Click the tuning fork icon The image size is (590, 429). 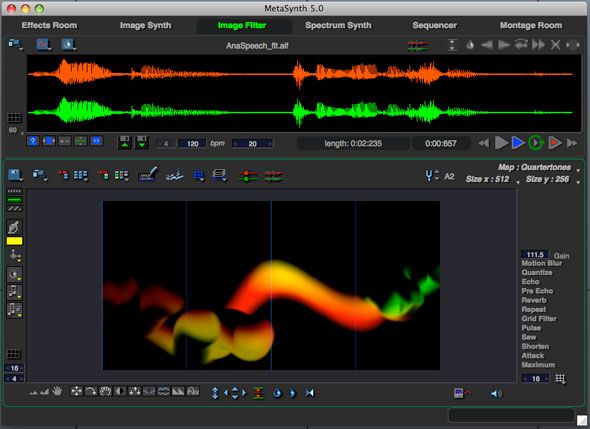pyautogui.click(x=429, y=176)
